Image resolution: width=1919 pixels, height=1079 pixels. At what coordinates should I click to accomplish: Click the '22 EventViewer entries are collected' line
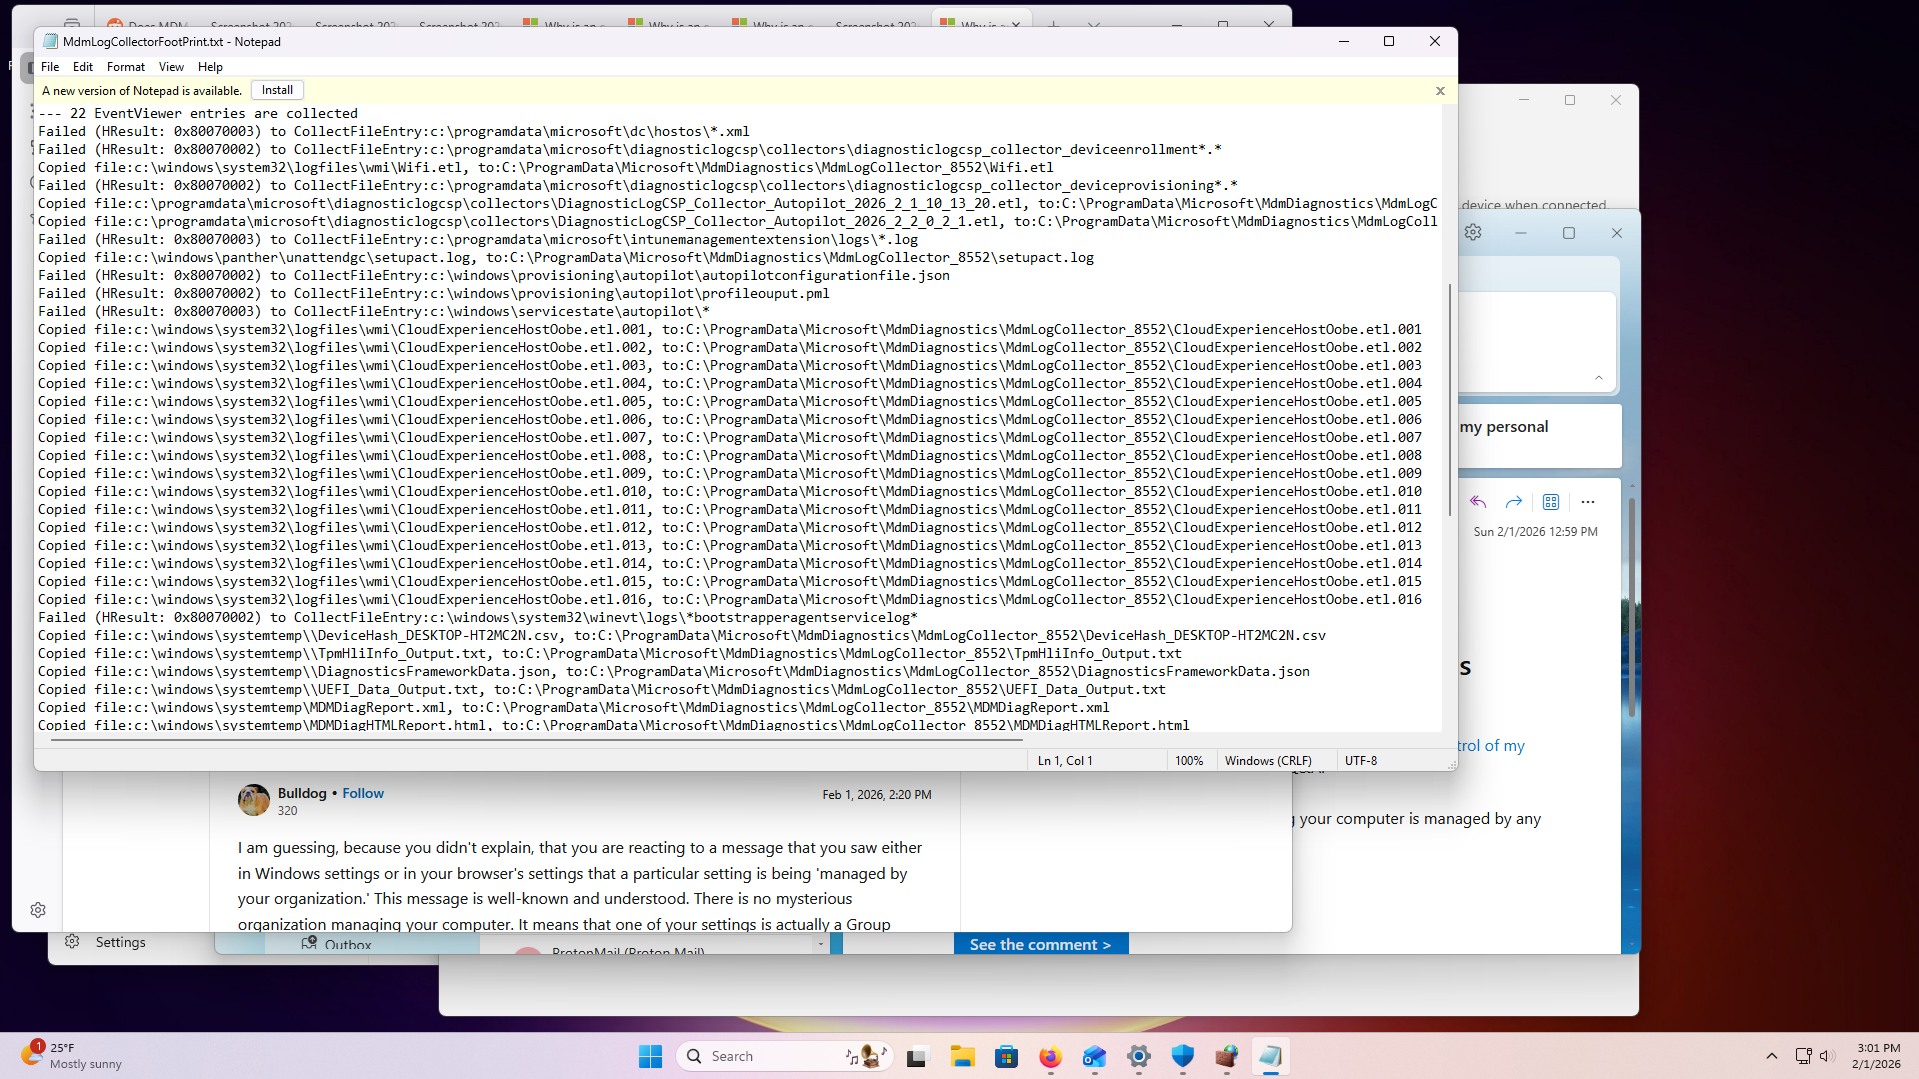click(198, 114)
